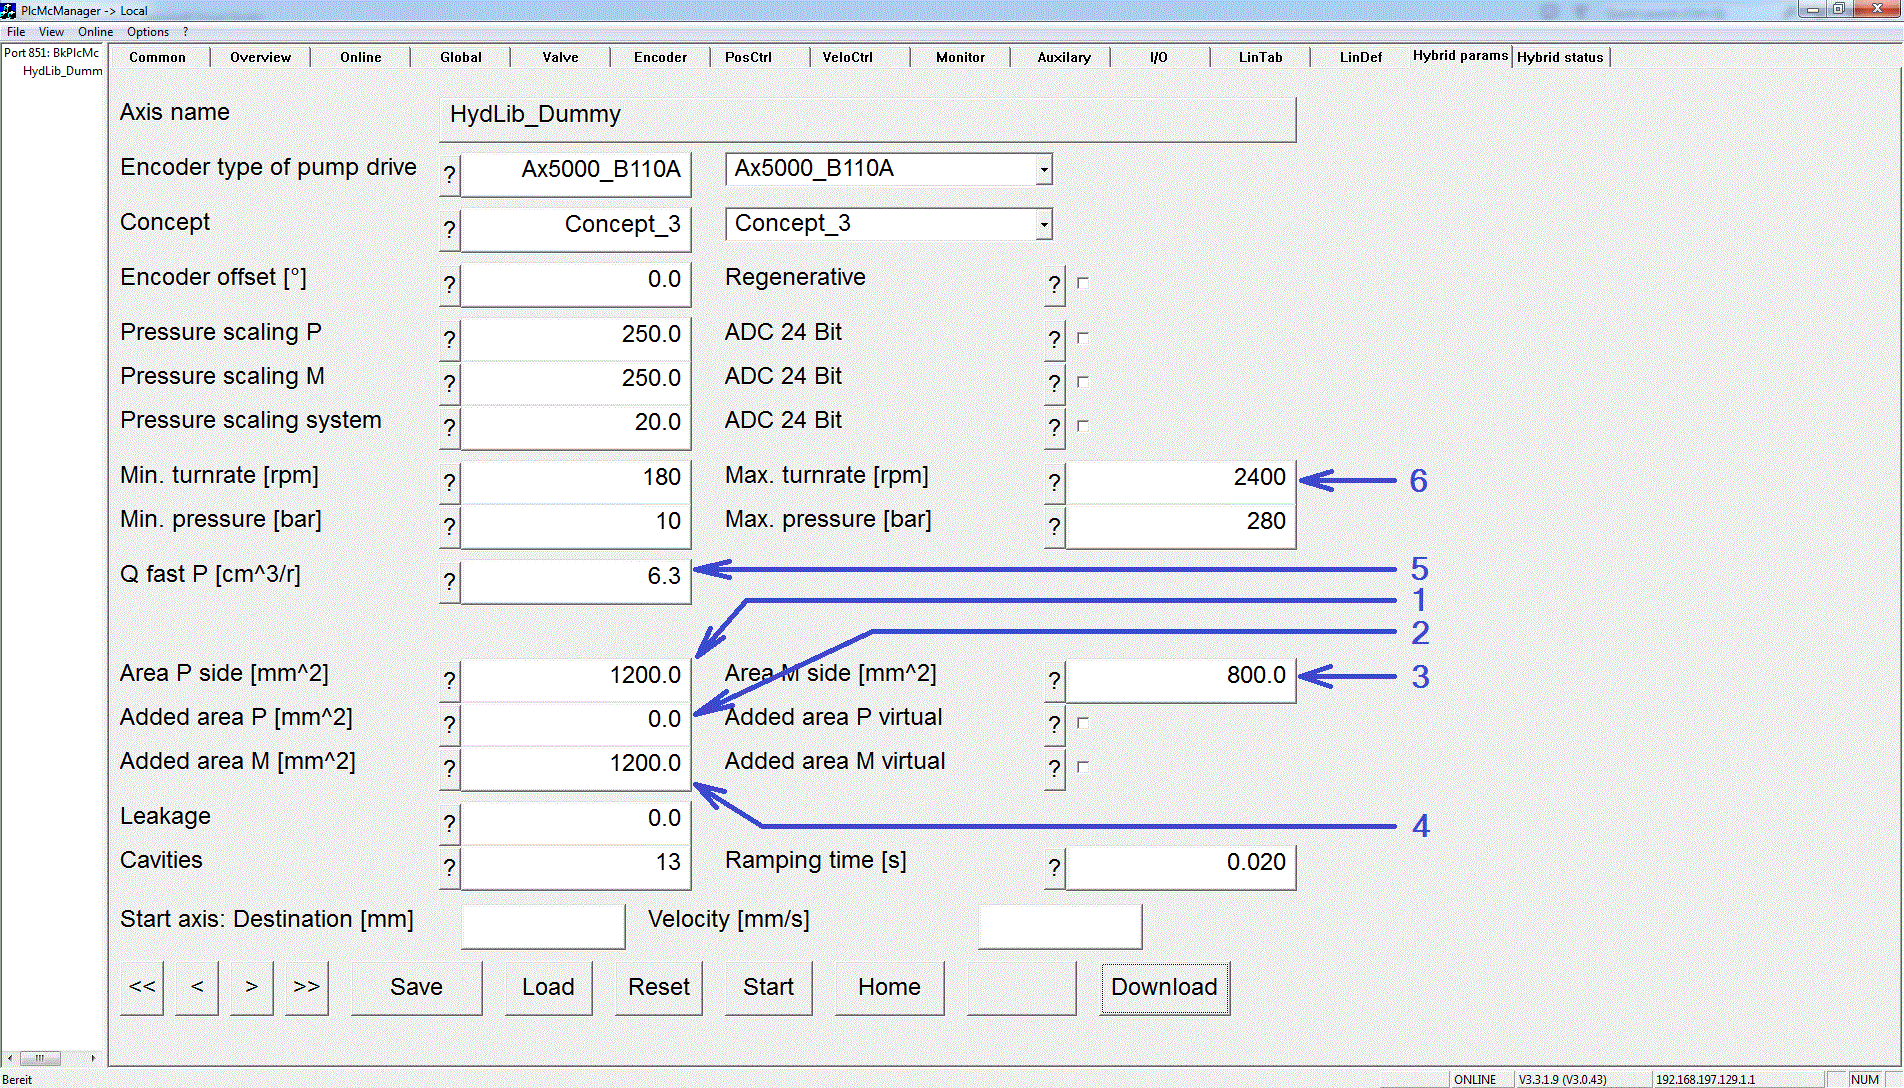Image resolution: width=1904 pixels, height=1088 pixels.
Task: Click '?' help for Q fast P
Action: (x=450, y=582)
